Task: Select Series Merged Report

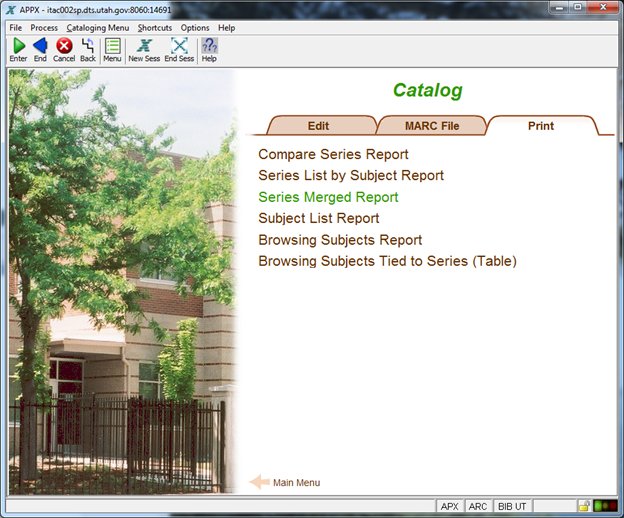Action: [x=328, y=197]
